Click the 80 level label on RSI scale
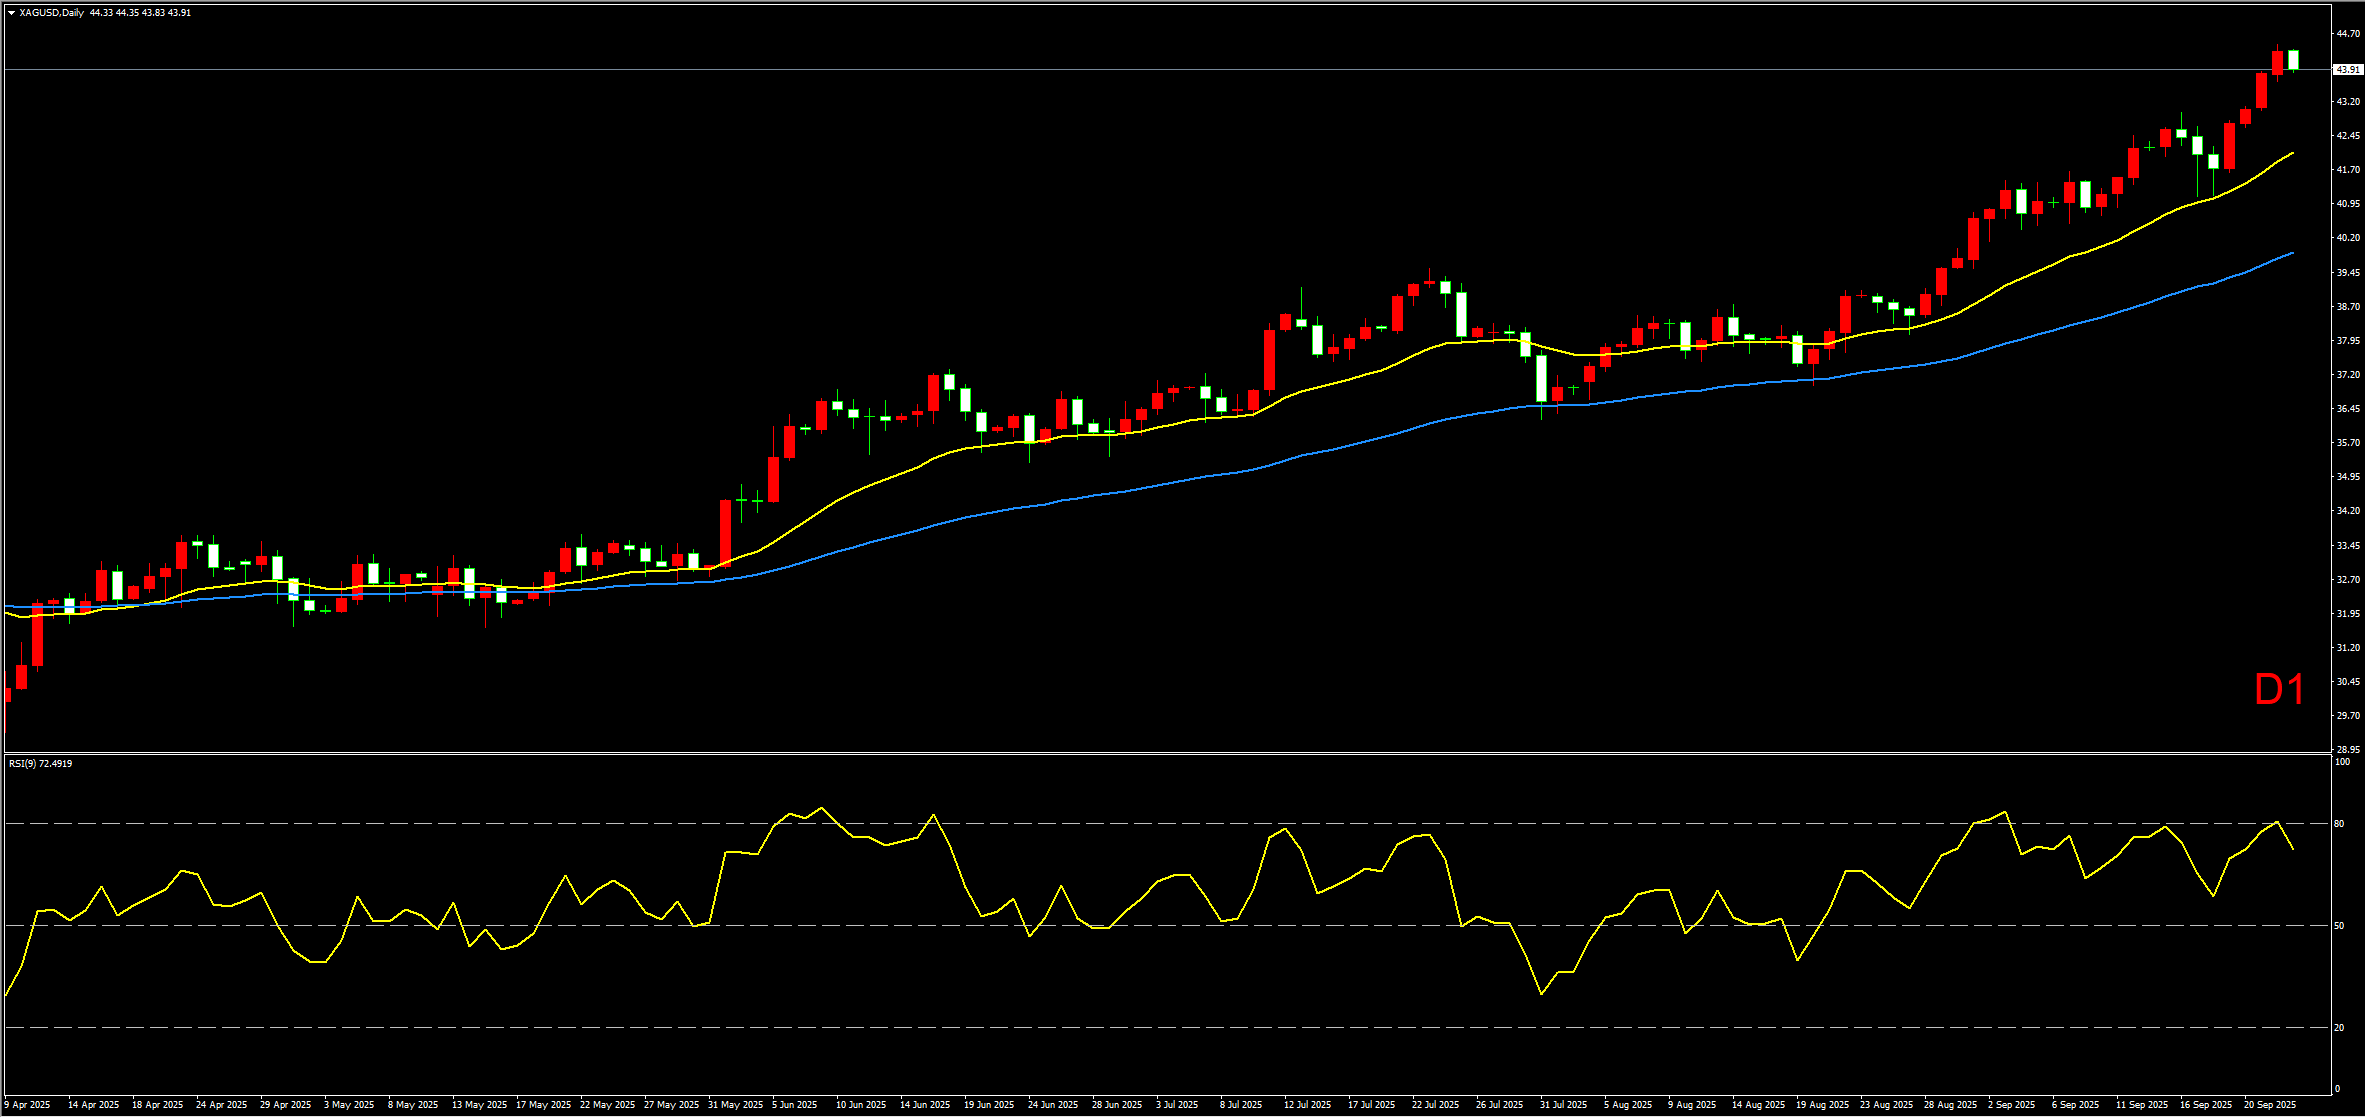The width and height of the screenshot is (2365, 1118). [2339, 824]
